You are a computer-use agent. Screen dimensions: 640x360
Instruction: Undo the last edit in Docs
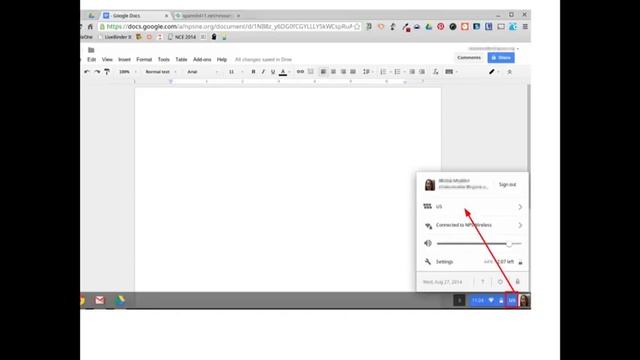[87, 72]
